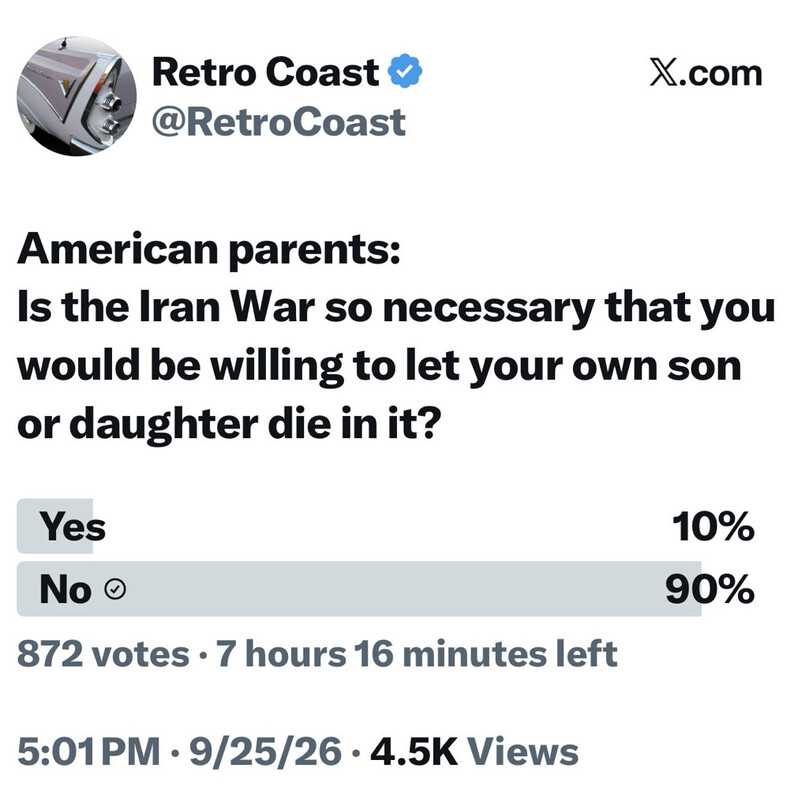
Task: Click the Retro Coast profile avatar
Action: click(77, 96)
